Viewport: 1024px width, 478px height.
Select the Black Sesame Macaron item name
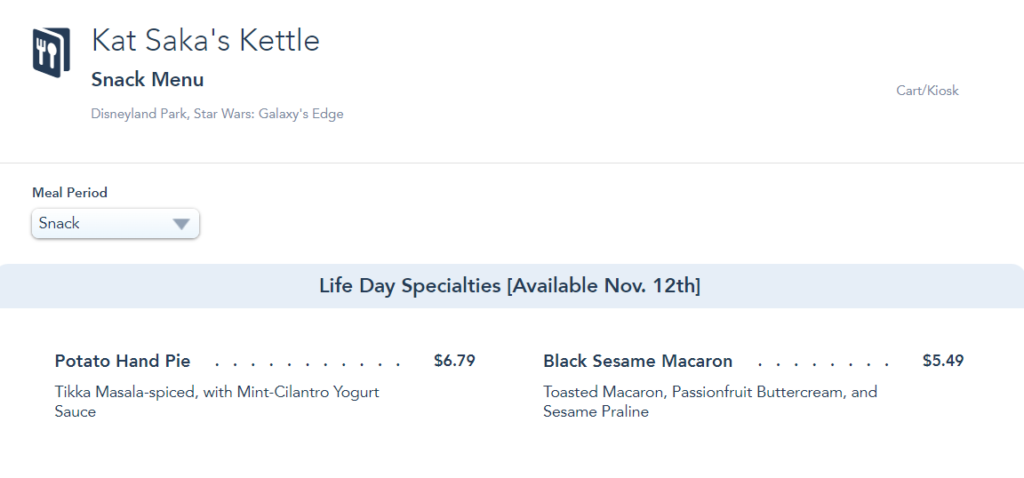[x=638, y=361]
